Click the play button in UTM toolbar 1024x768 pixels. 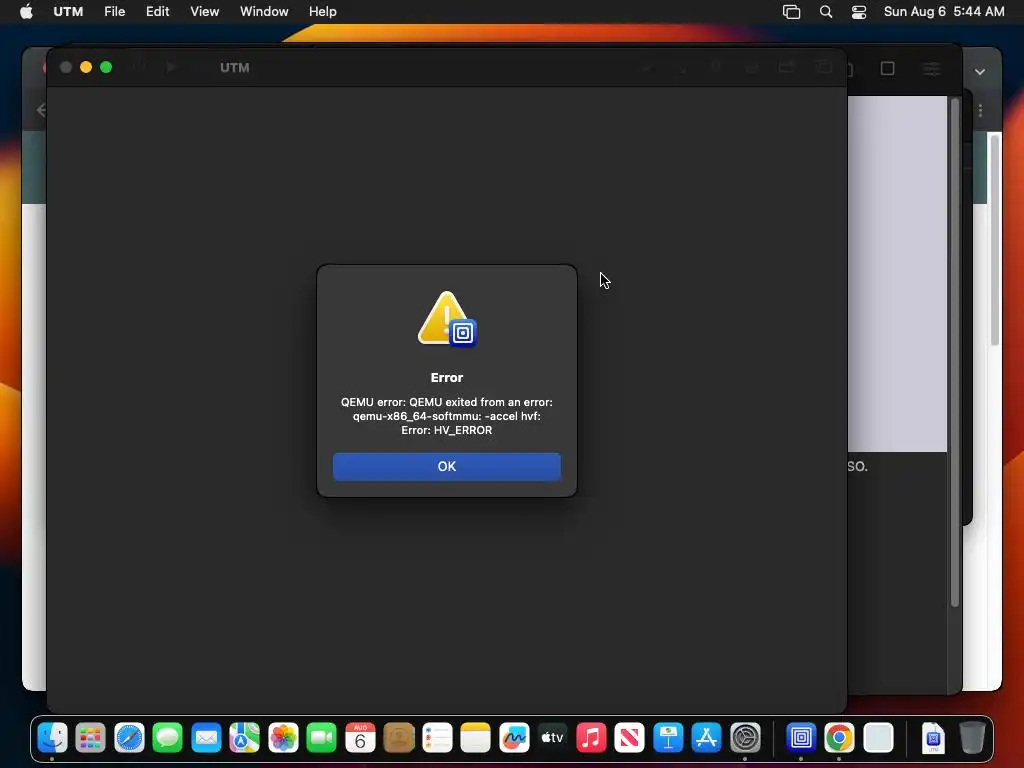pyautogui.click(x=170, y=67)
